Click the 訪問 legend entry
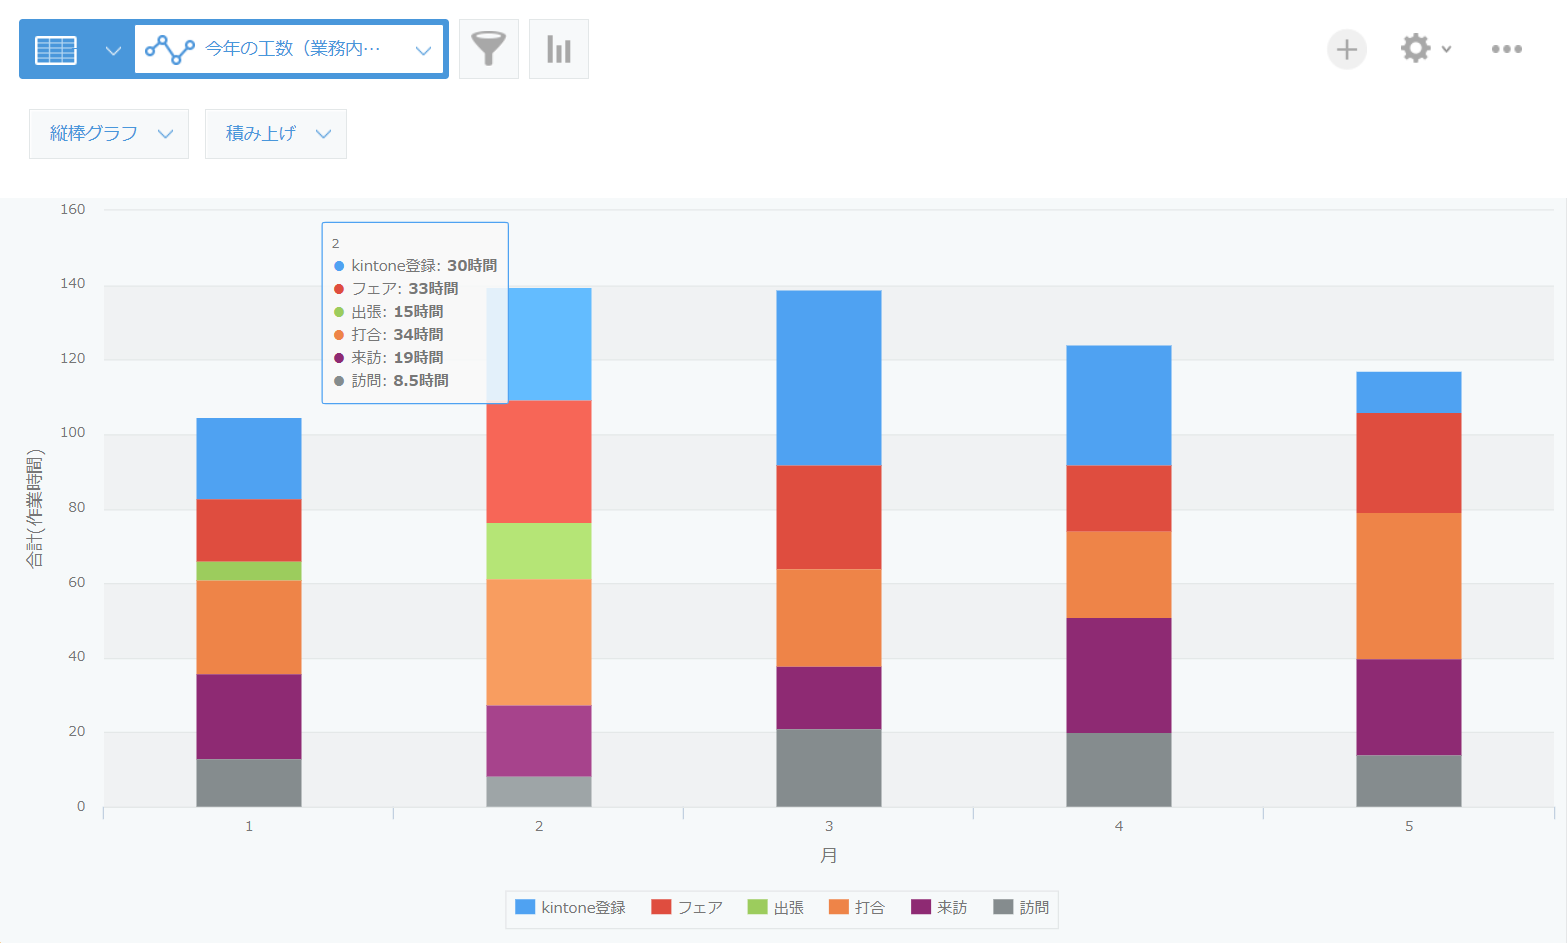Screen dimensions: 1567x943 pos(1021,907)
